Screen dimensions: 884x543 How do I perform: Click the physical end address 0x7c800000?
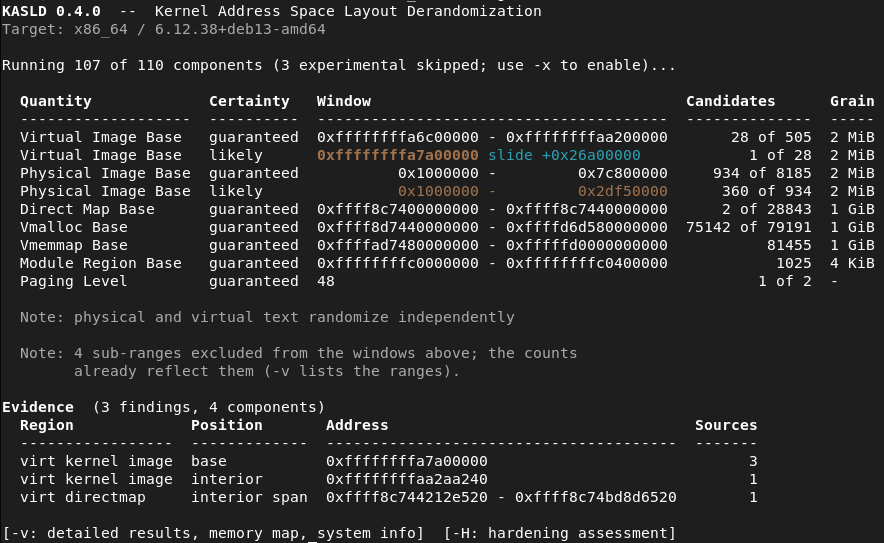(623, 173)
